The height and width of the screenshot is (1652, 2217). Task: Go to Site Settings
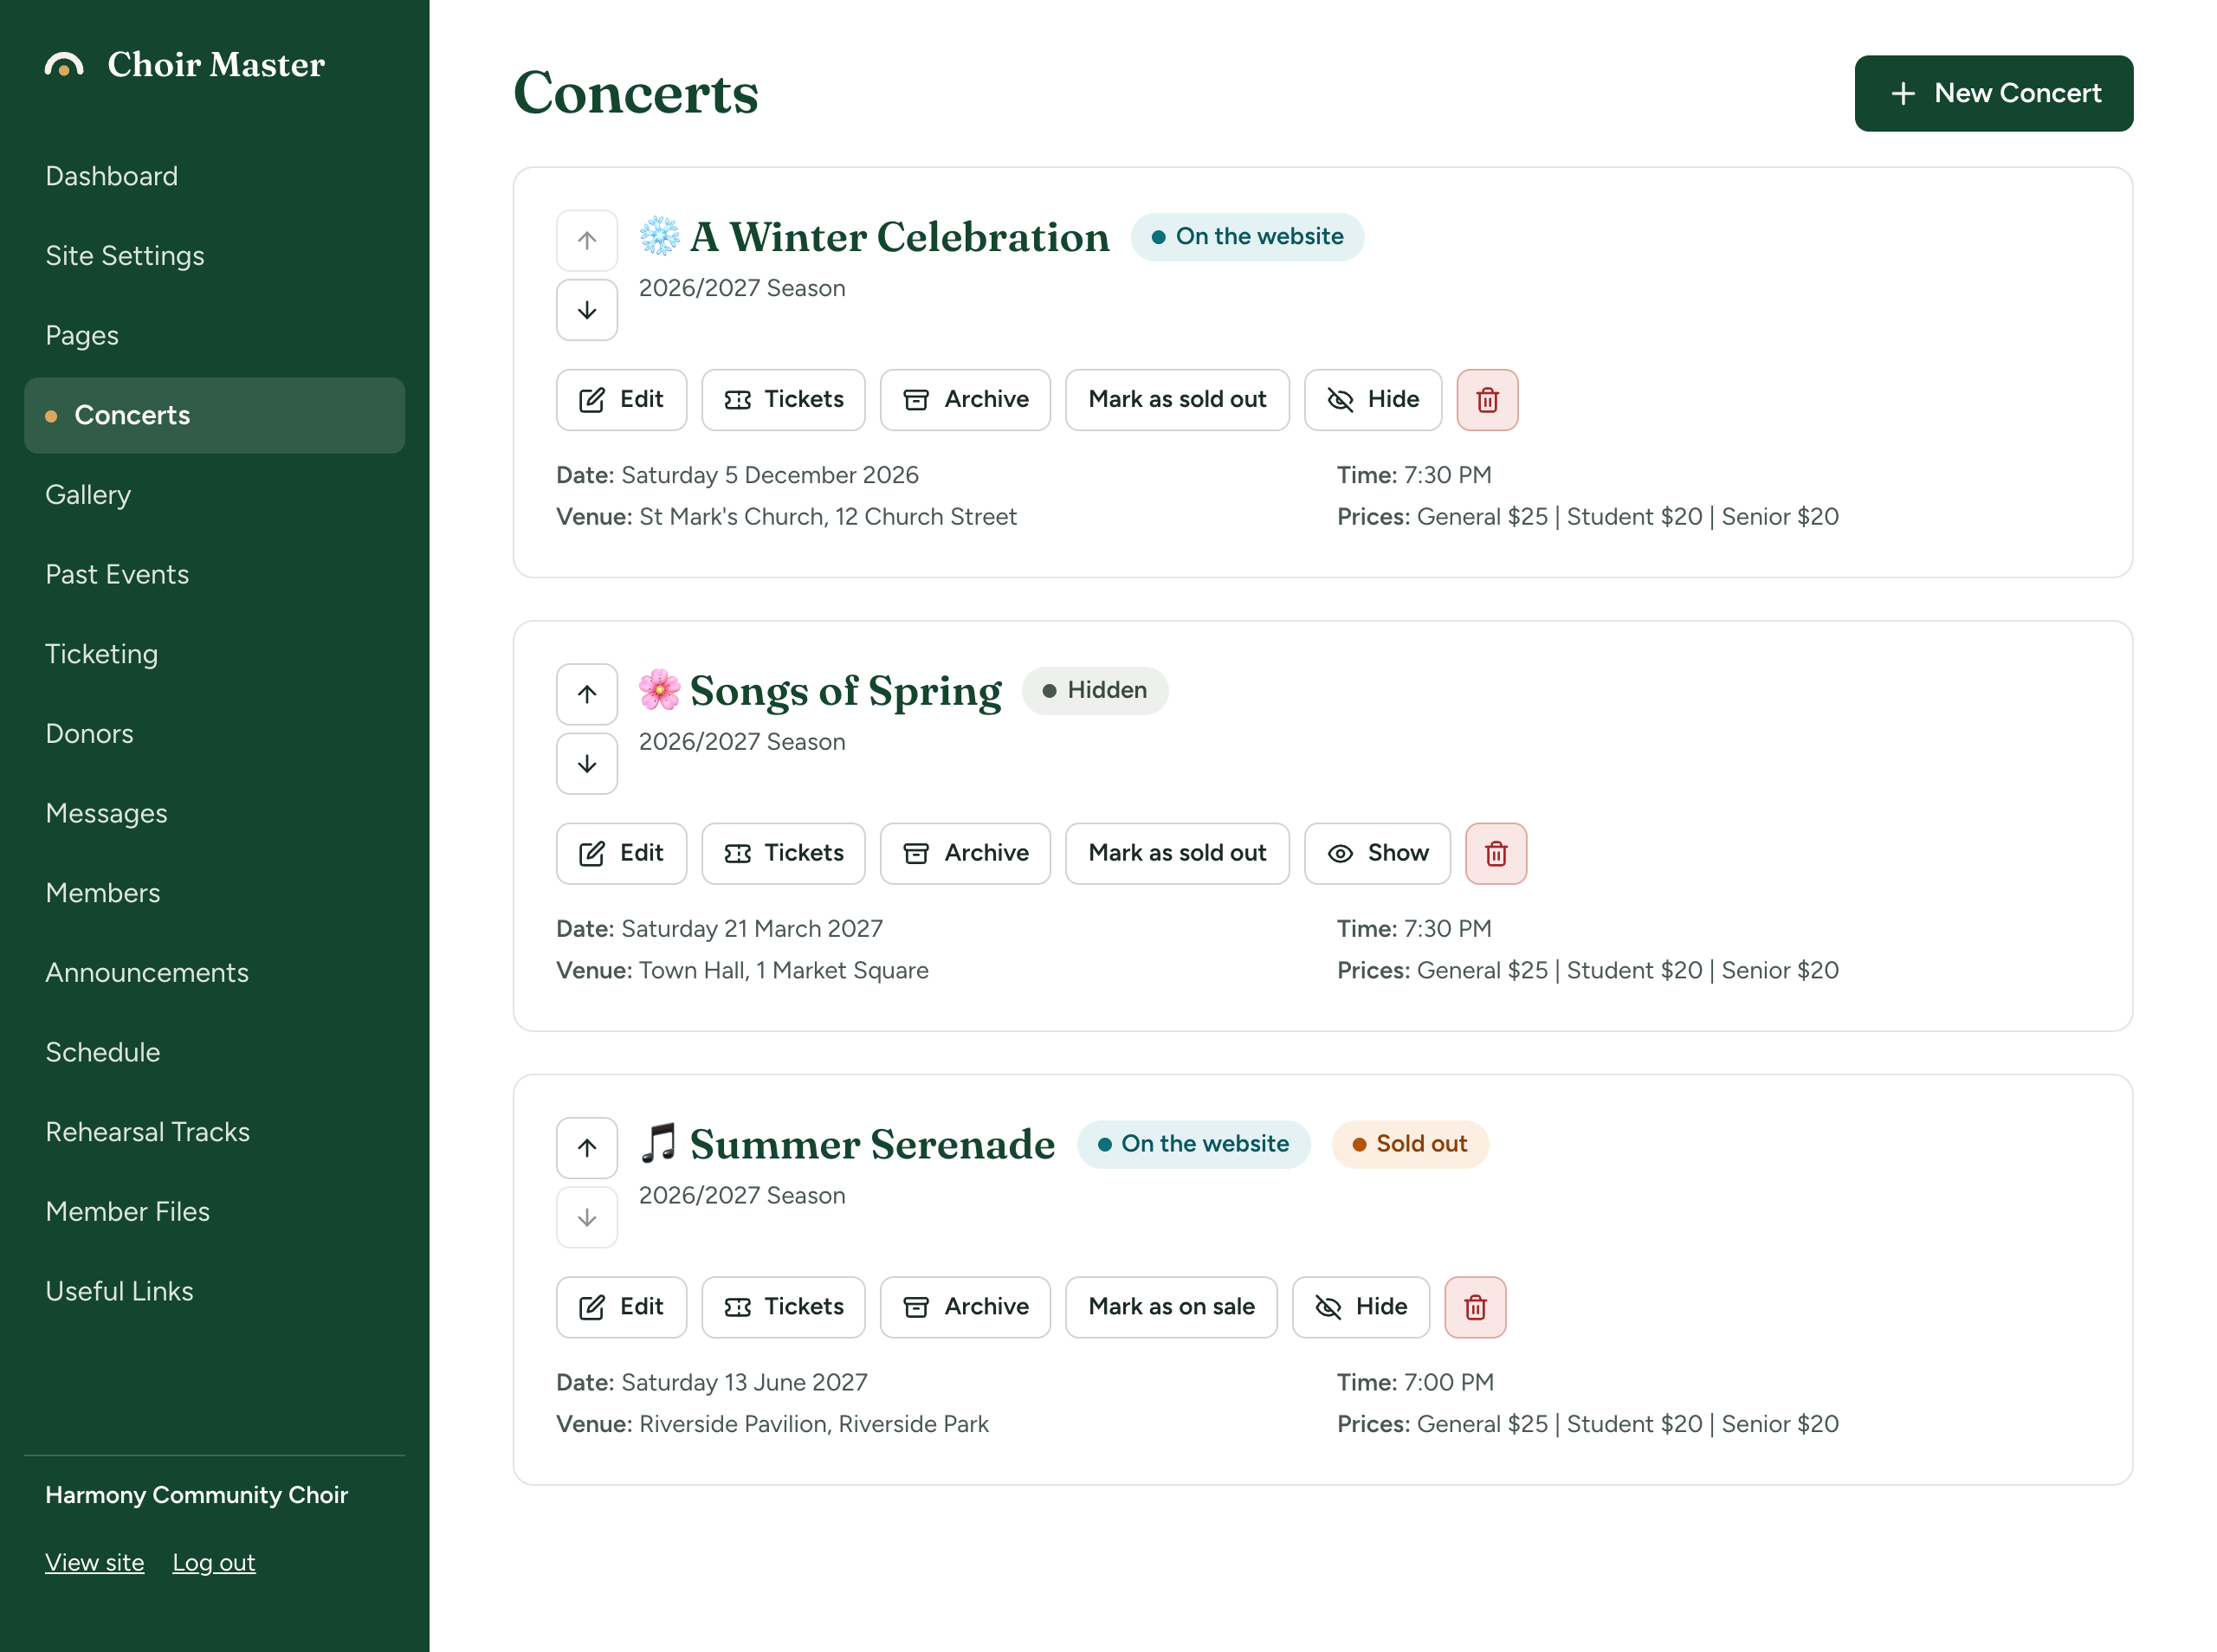point(214,256)
